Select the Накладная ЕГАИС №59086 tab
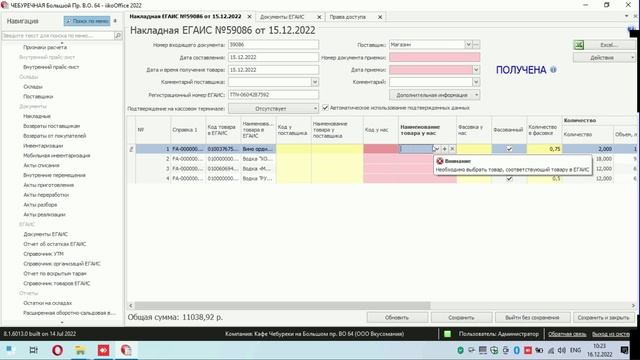 (x=185, y=16)
